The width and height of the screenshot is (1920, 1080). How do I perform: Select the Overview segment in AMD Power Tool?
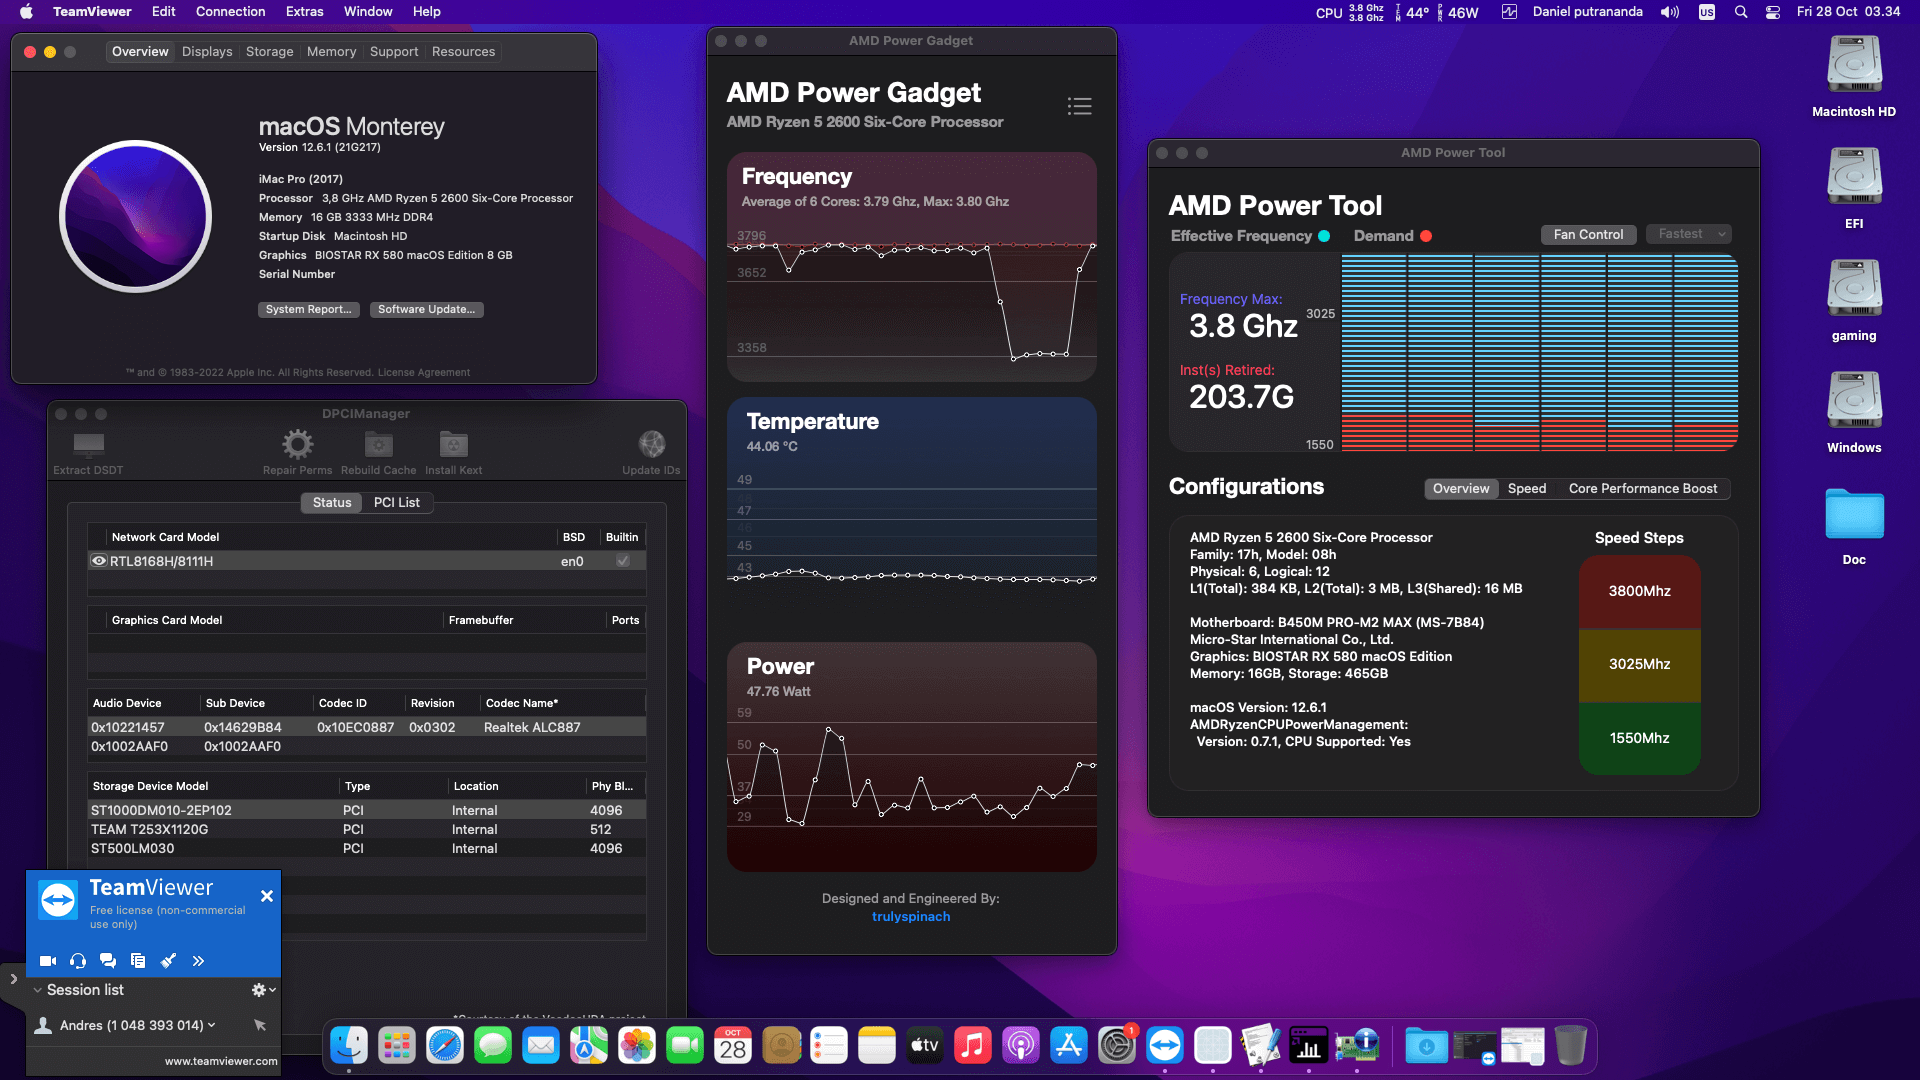(1461, 488)
